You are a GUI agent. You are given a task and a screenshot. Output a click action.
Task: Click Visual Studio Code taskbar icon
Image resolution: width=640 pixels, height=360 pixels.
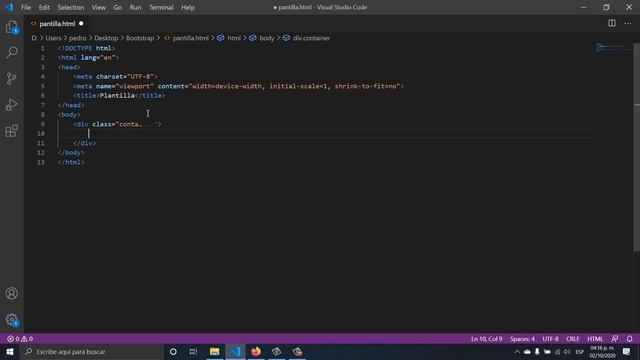pyautogui.click(x=235, y=351)
